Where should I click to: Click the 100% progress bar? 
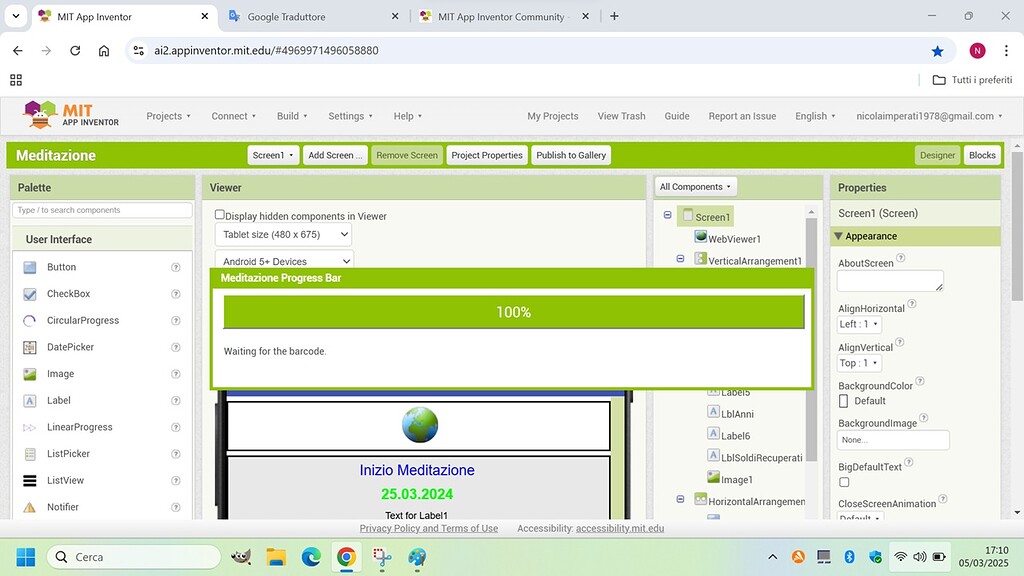[512, 312]
